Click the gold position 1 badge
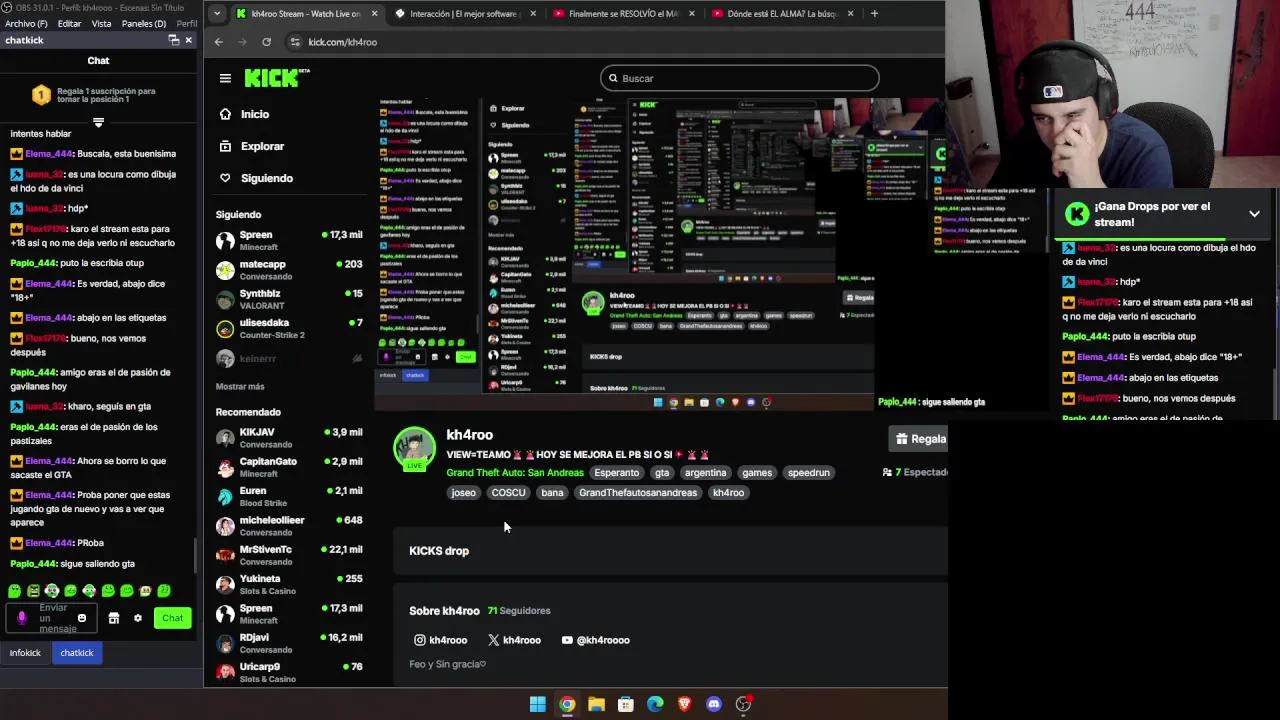 (41, 95)
